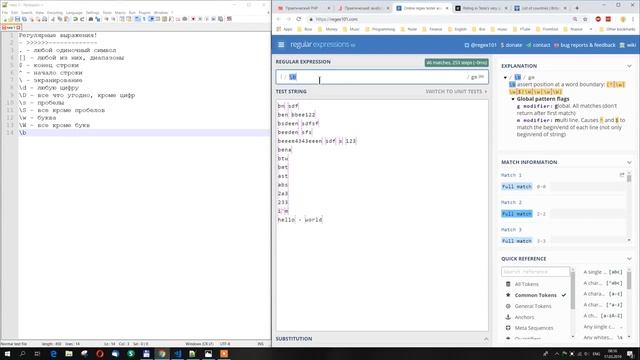Click the Save icon in Notepad++ toolbar

tap(18, 19)
